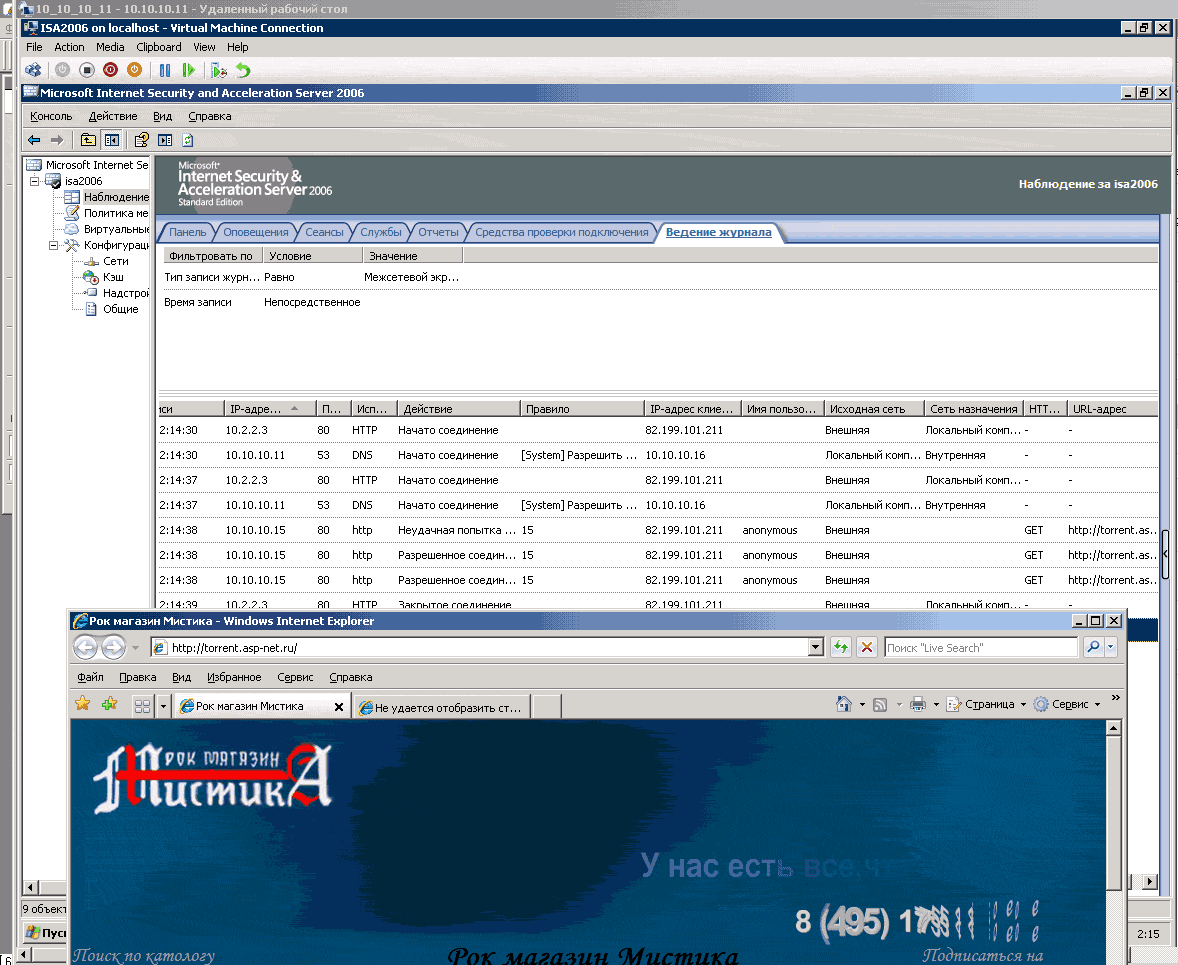Switch to the Сеансы tab
The image size is (1178, 965).
[x=324, y=232]
